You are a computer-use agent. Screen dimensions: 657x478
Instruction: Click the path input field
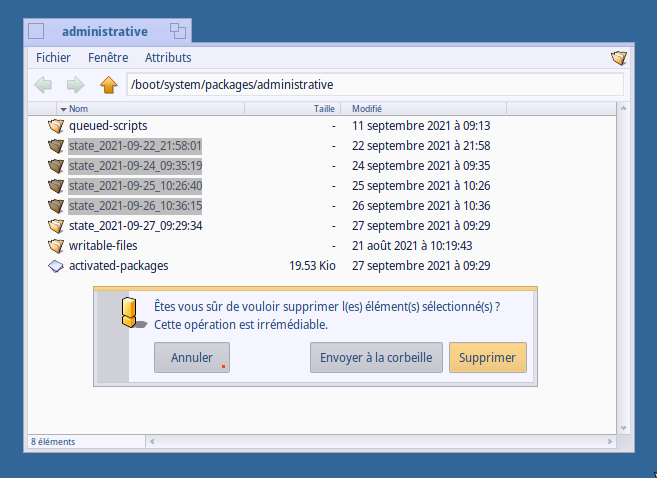click(x=375, y=85)
